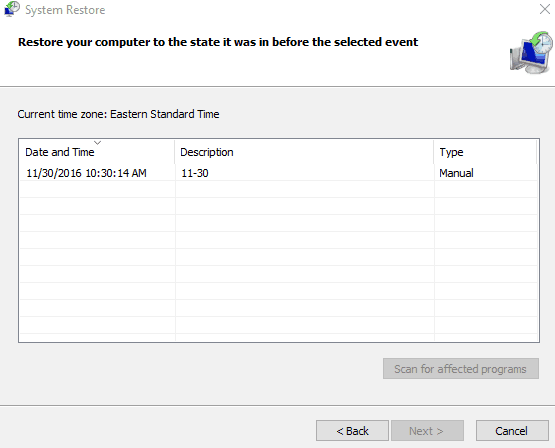Click the Manual type cell

[x=456, y=173]
